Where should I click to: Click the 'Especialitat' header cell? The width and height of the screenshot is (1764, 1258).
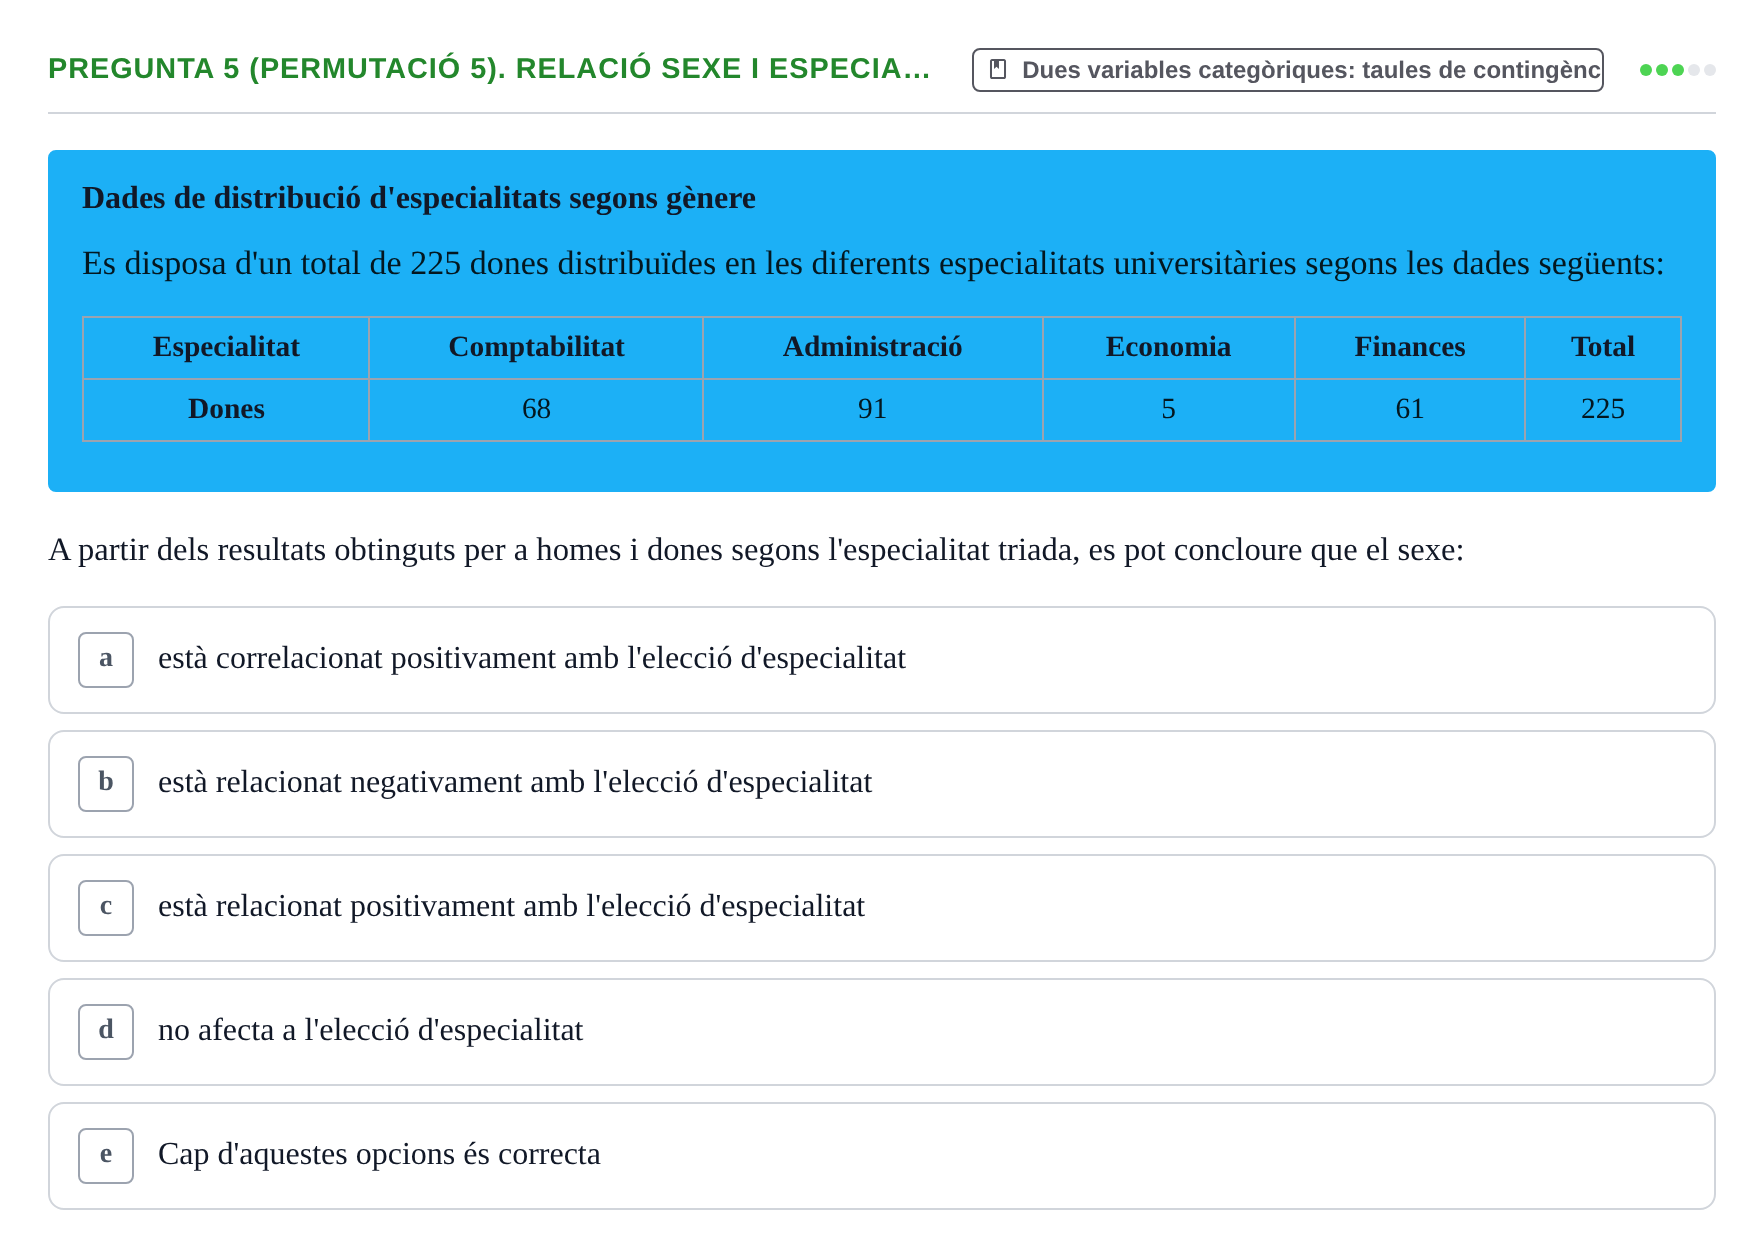click(x=226, y=347)
